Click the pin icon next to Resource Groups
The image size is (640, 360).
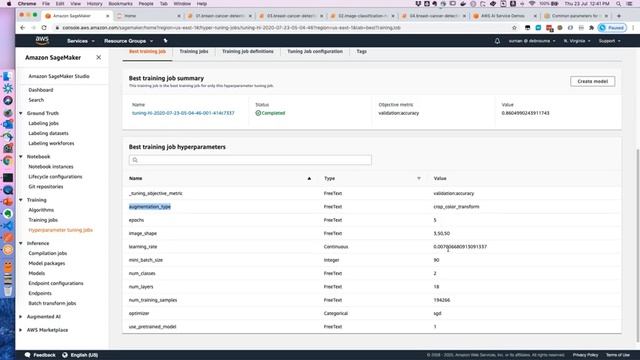(165, 41)
